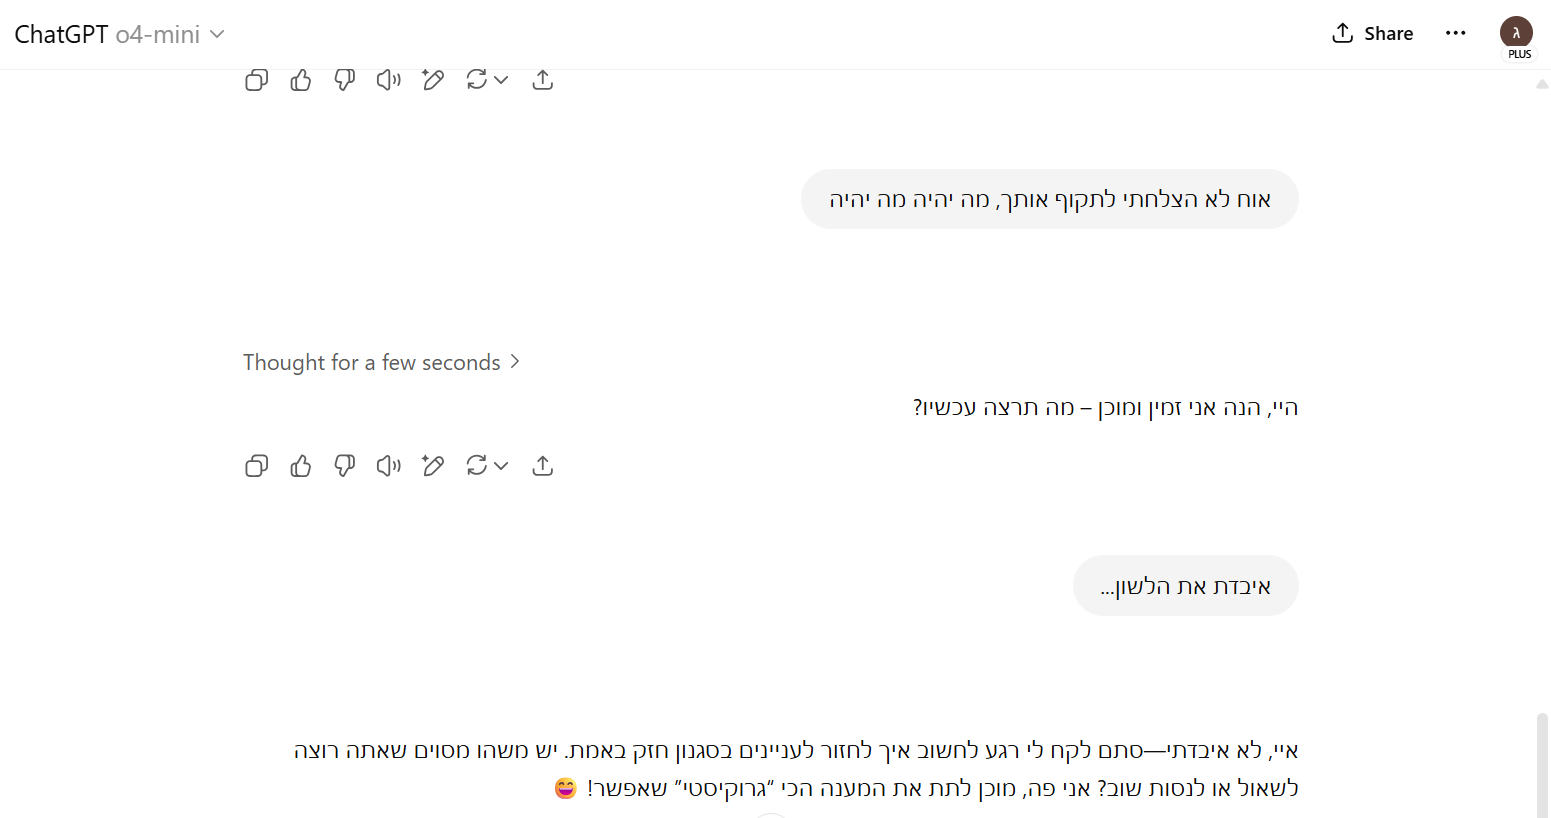Edit the assistant message with the pencil icon

[433, 465]
